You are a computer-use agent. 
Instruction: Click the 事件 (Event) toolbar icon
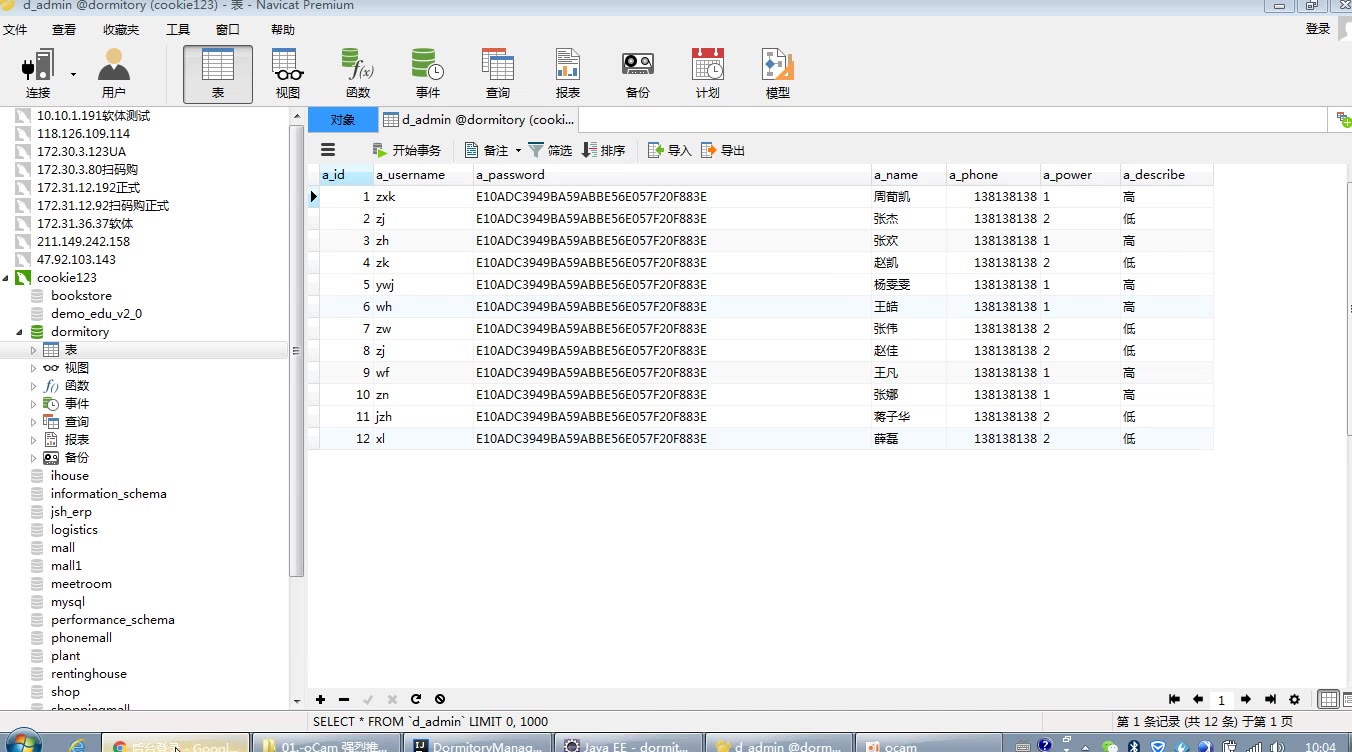(428, 74)
